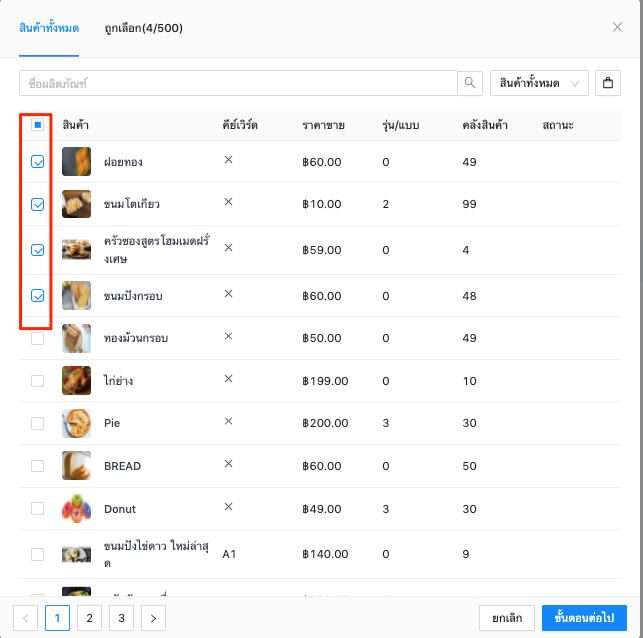Click the ขนมโตเกียว product name
Screen dimensions: 643x638
132,204
